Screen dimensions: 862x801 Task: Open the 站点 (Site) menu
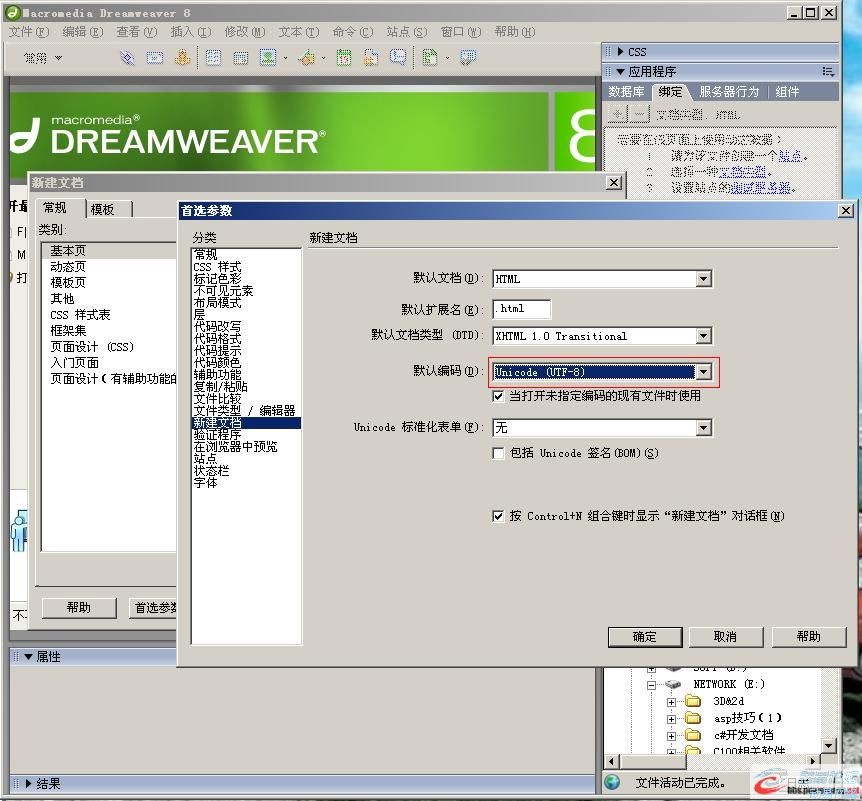click(x=406, y=32)
